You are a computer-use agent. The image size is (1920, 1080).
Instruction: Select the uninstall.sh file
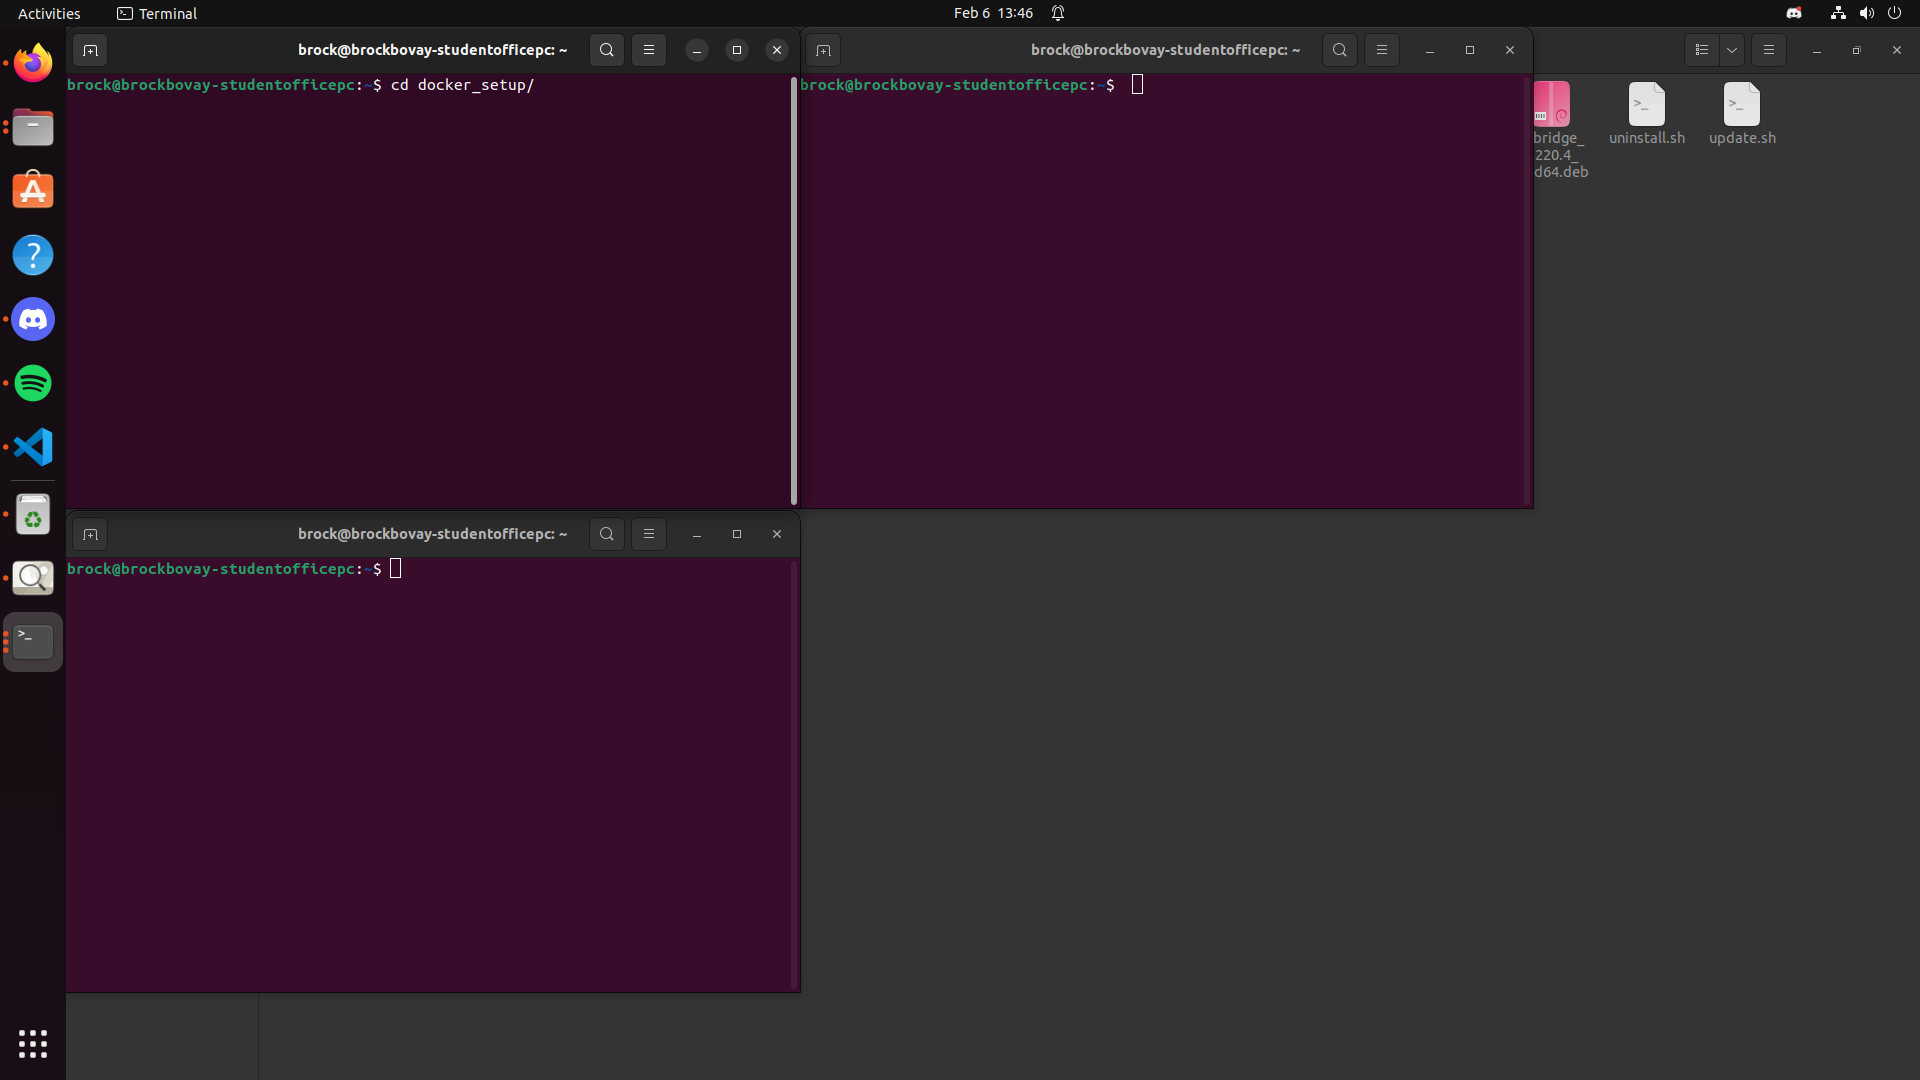[1647, 114]
